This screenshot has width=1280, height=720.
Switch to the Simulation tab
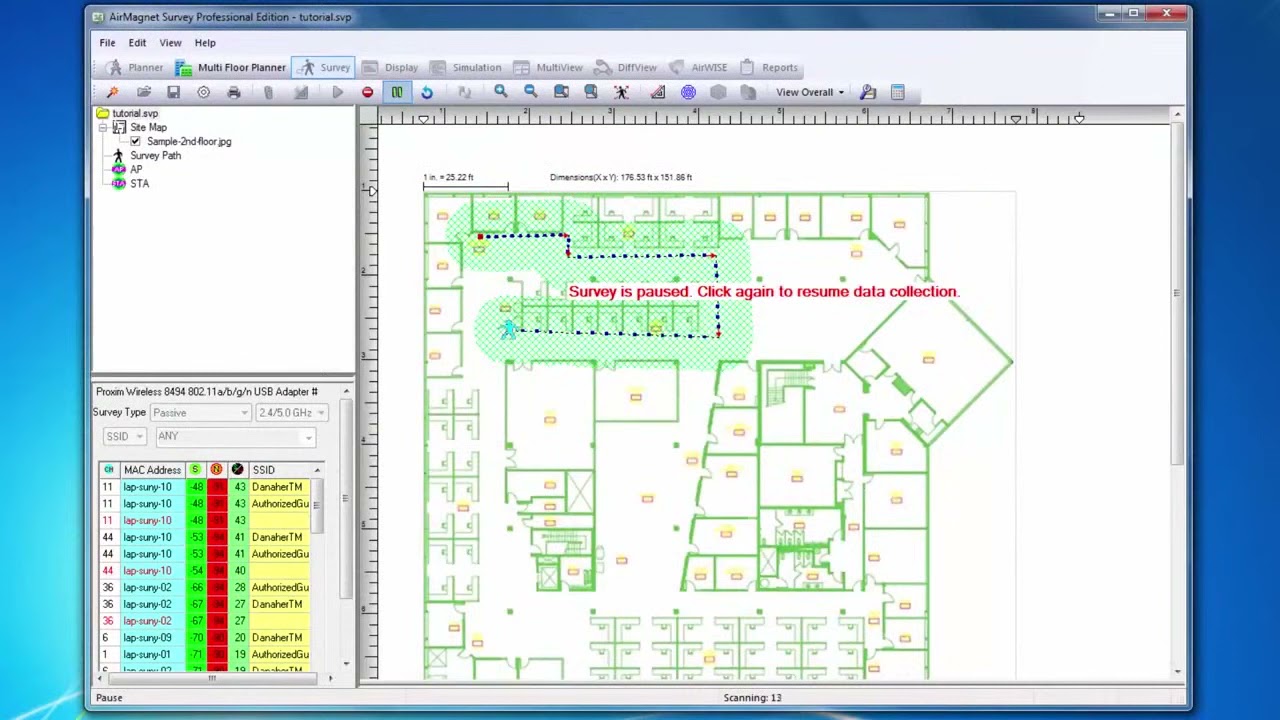click(466, 67)
